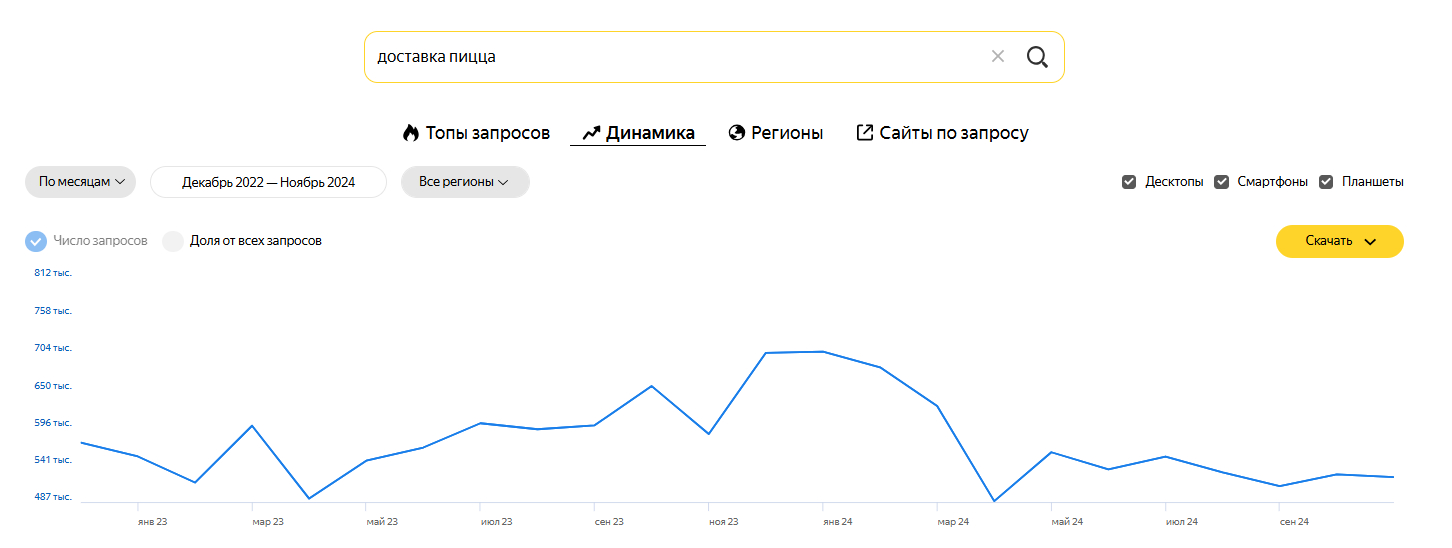The width and height of the screenshot is (1452, 548).
Task: Click the magnifier search icon
Action: click(x=1037, y=57)
